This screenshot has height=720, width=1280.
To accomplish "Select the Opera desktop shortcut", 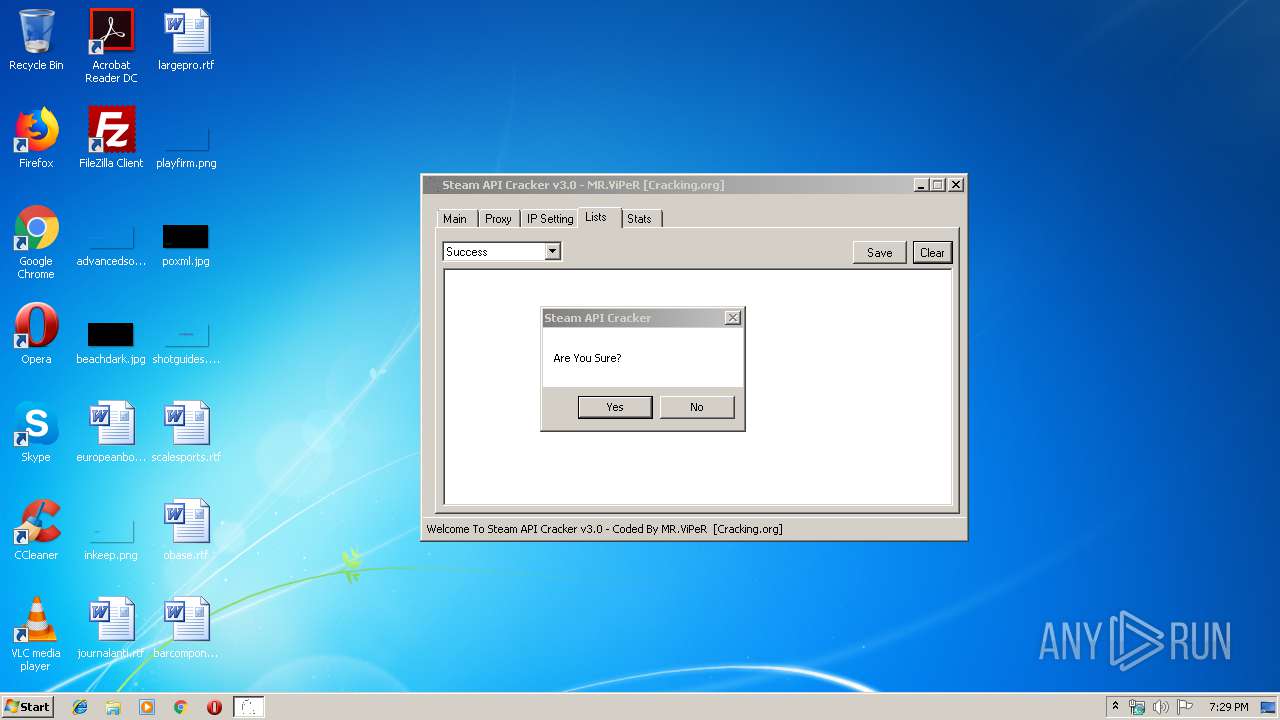I will pyautogui.click(x=36, y=335).
